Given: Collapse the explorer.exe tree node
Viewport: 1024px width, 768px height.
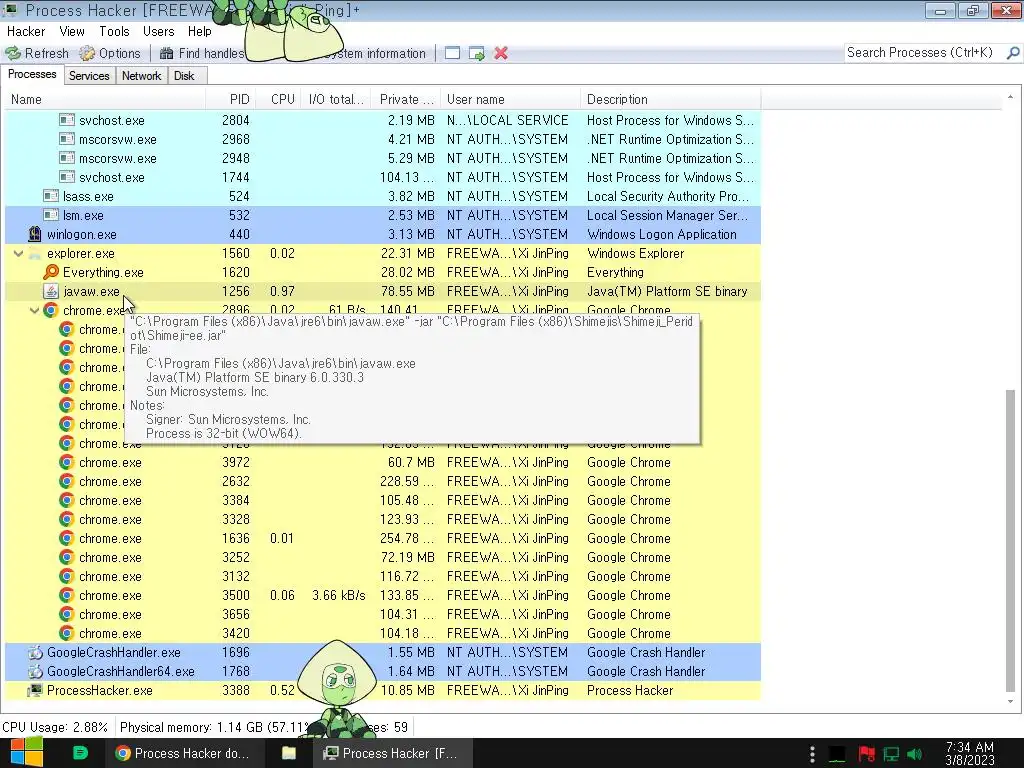Looking at the screenshot, I should pos(18,253).
